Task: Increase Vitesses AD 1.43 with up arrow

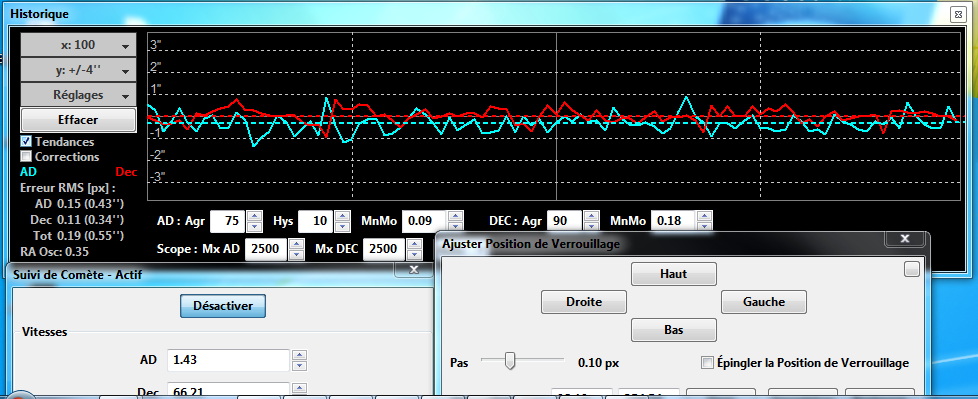Action: [x=300, y=355]
